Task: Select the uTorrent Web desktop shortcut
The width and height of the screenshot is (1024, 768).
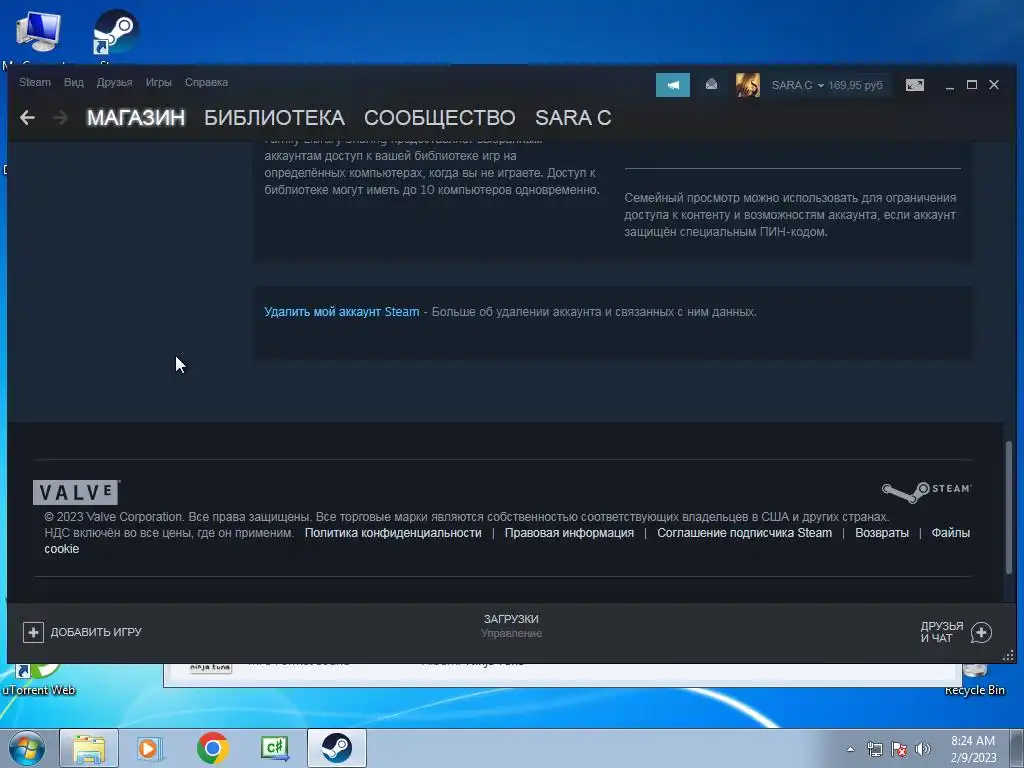Action: 39,680
